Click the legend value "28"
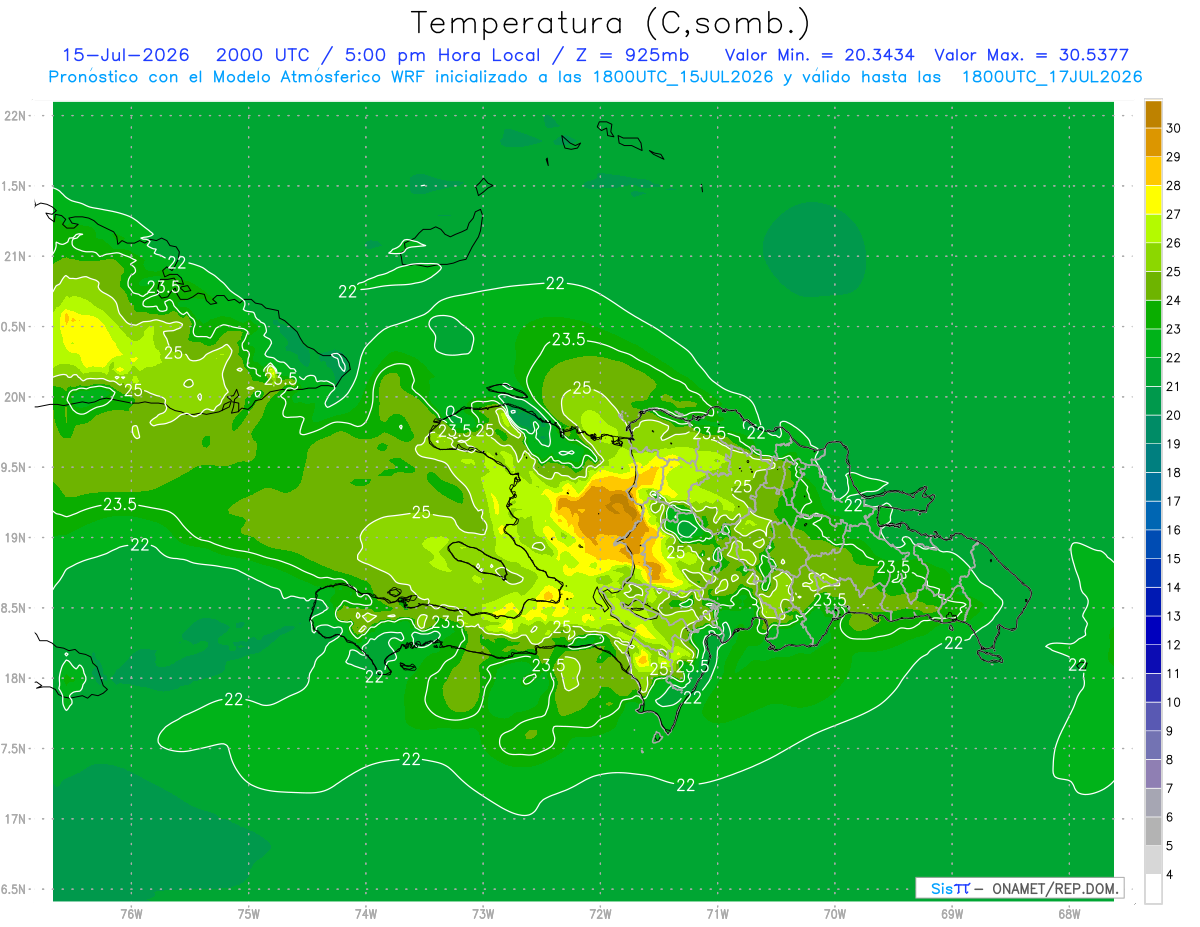1200x927 pixels. tap(1174, 186)
